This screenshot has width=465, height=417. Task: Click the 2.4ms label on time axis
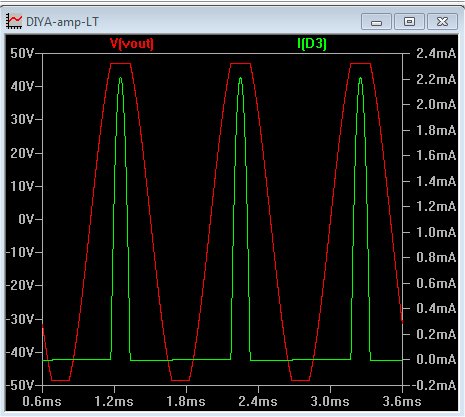(x=258, y=401)
